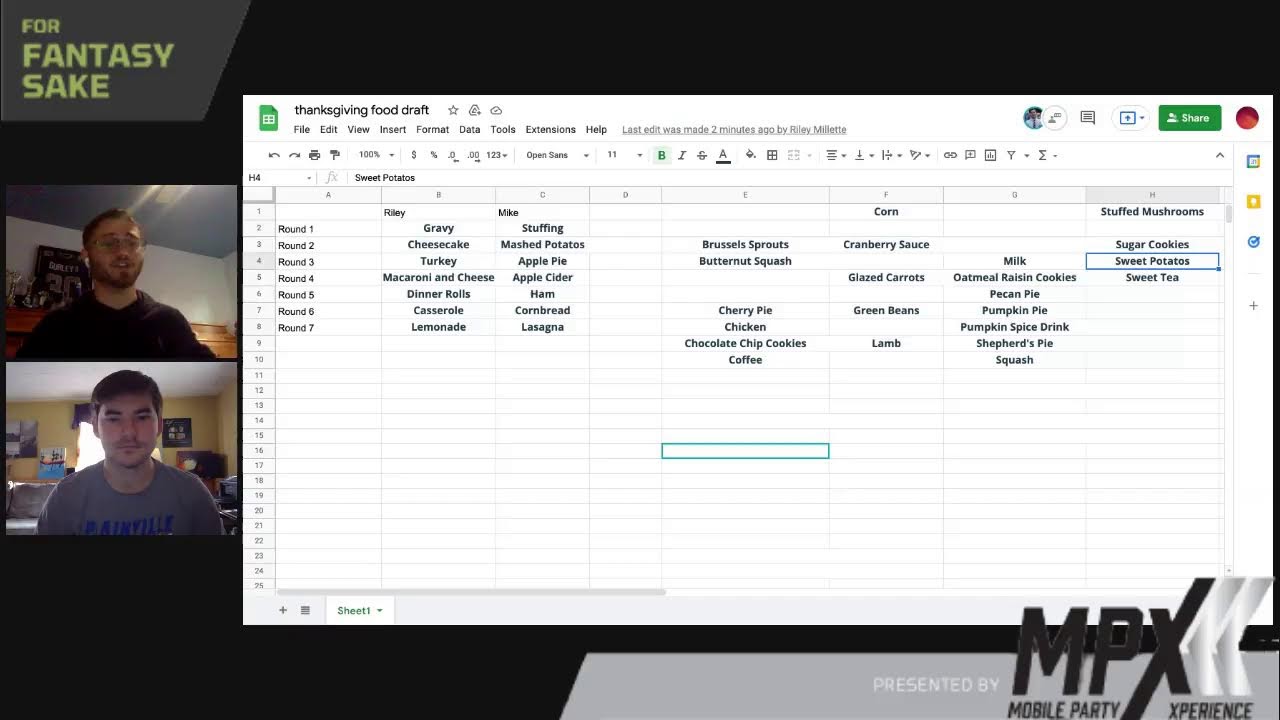Check the cloud document status icon
Image resolution: width=1280 pixels, height=720 pixels.
(x=496, y=110)
